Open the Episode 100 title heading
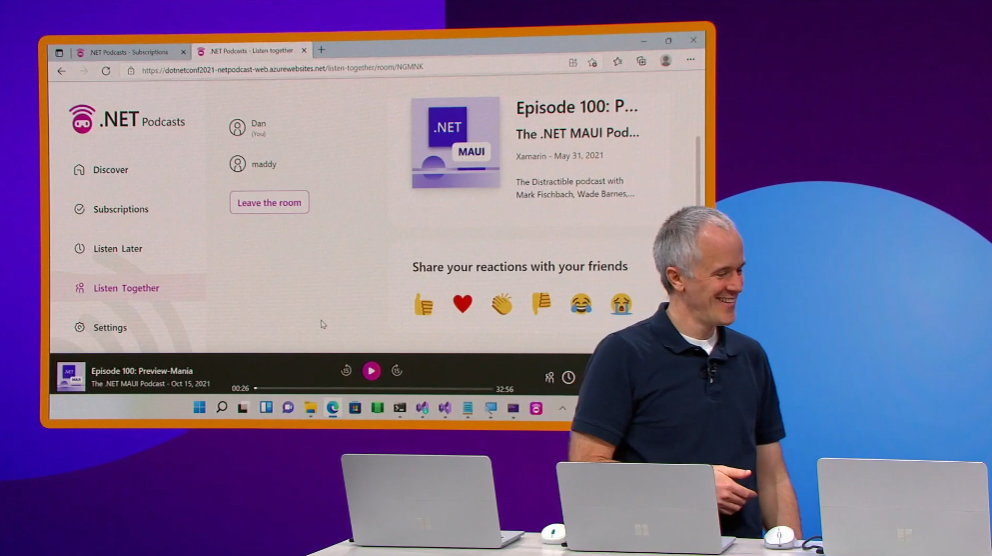 click(x=577, y=107)
